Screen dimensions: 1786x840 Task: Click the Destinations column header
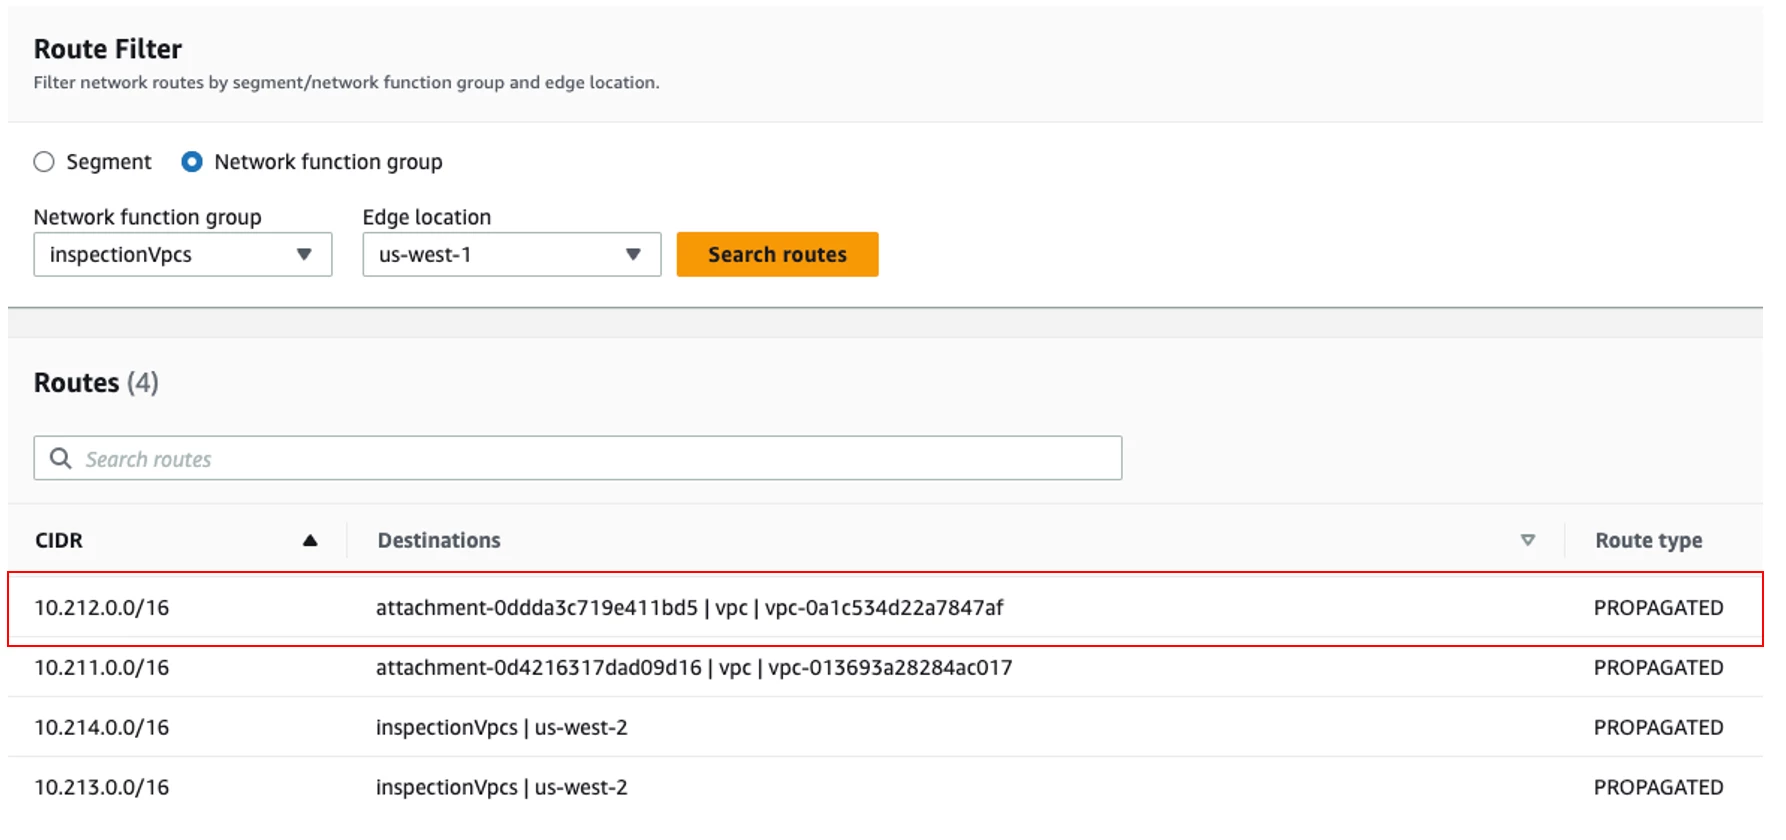click(x=439, y=541)
